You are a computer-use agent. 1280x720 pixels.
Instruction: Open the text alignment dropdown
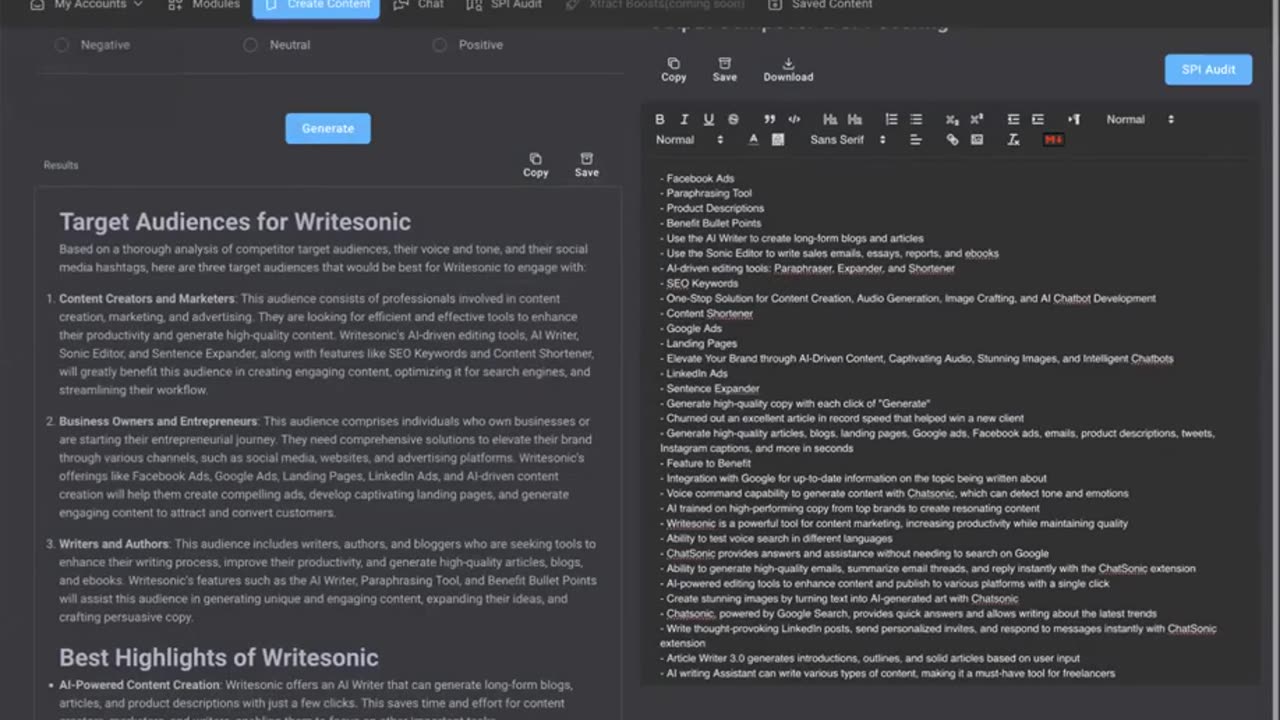click(916, 140)
